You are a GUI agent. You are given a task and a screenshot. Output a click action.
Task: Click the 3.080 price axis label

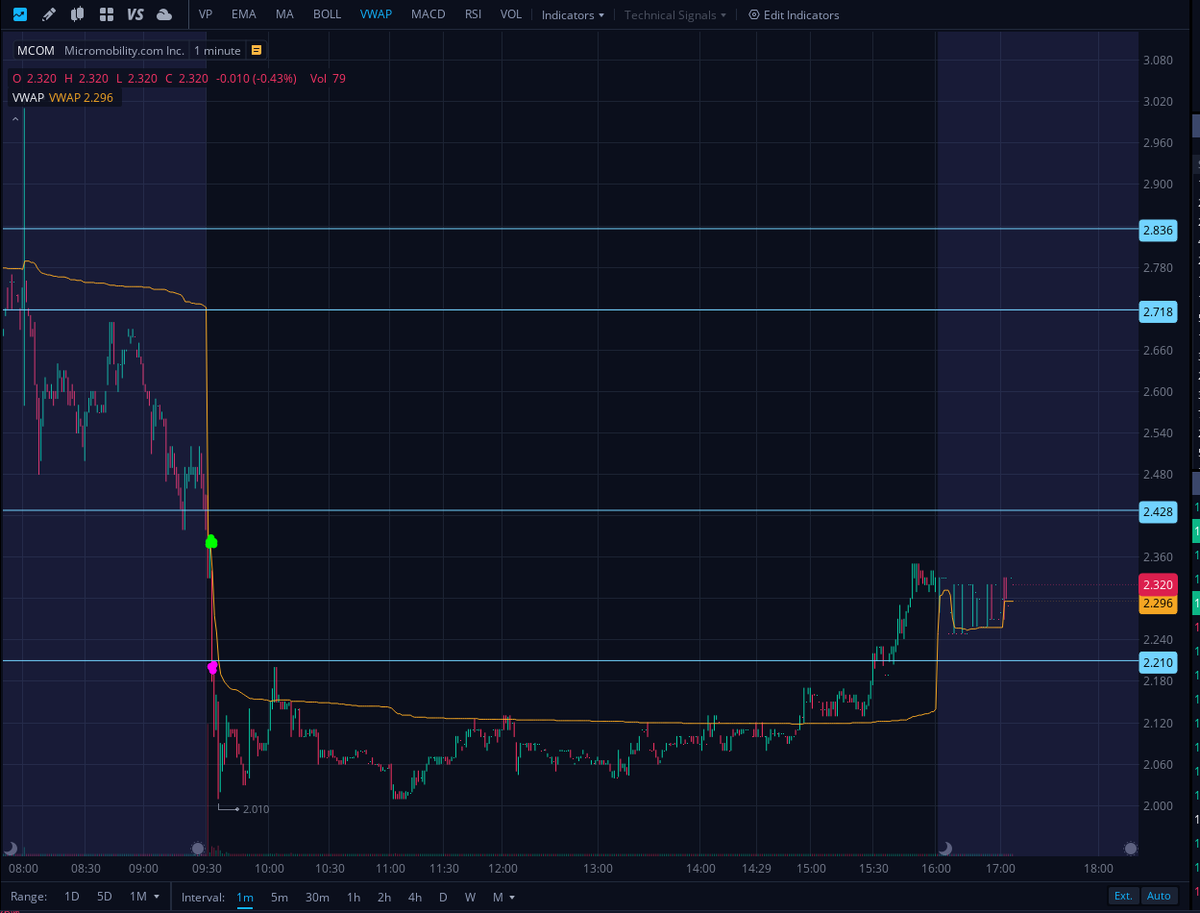pyautogui.click(x=1157, y=60)
